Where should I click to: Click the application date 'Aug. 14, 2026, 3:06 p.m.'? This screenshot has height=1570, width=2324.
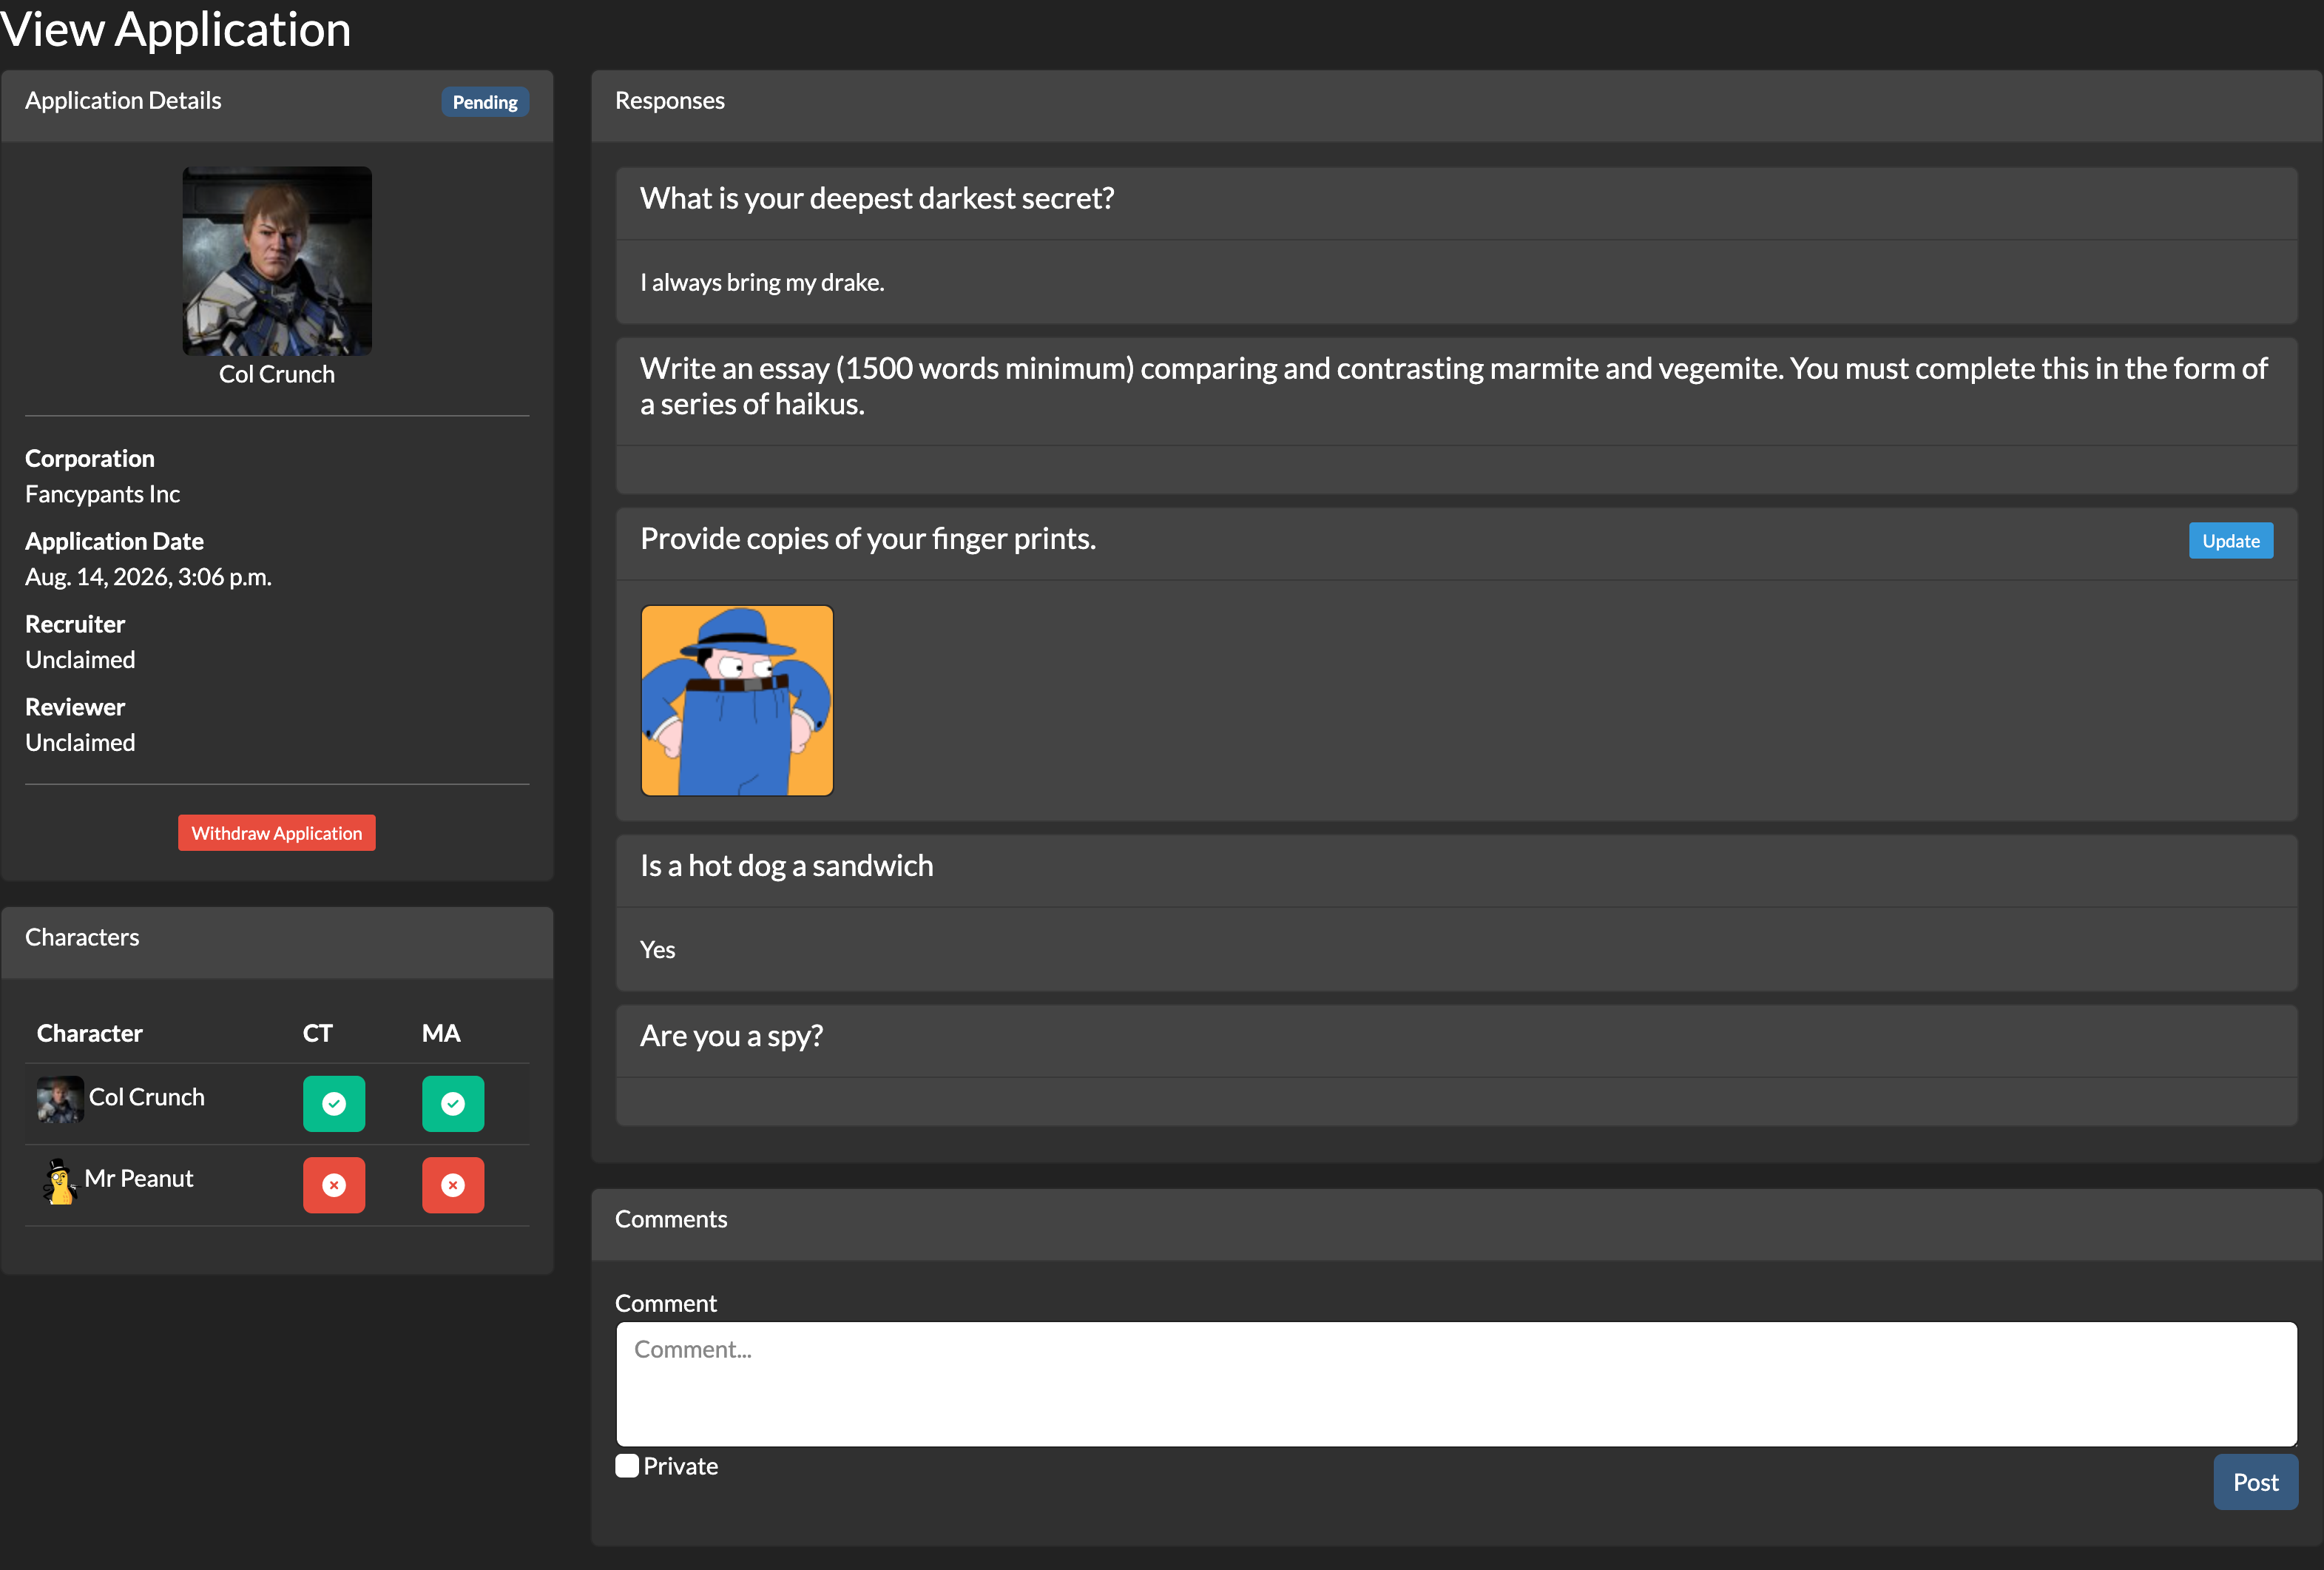pyautogui.click(x=148, y=577)
